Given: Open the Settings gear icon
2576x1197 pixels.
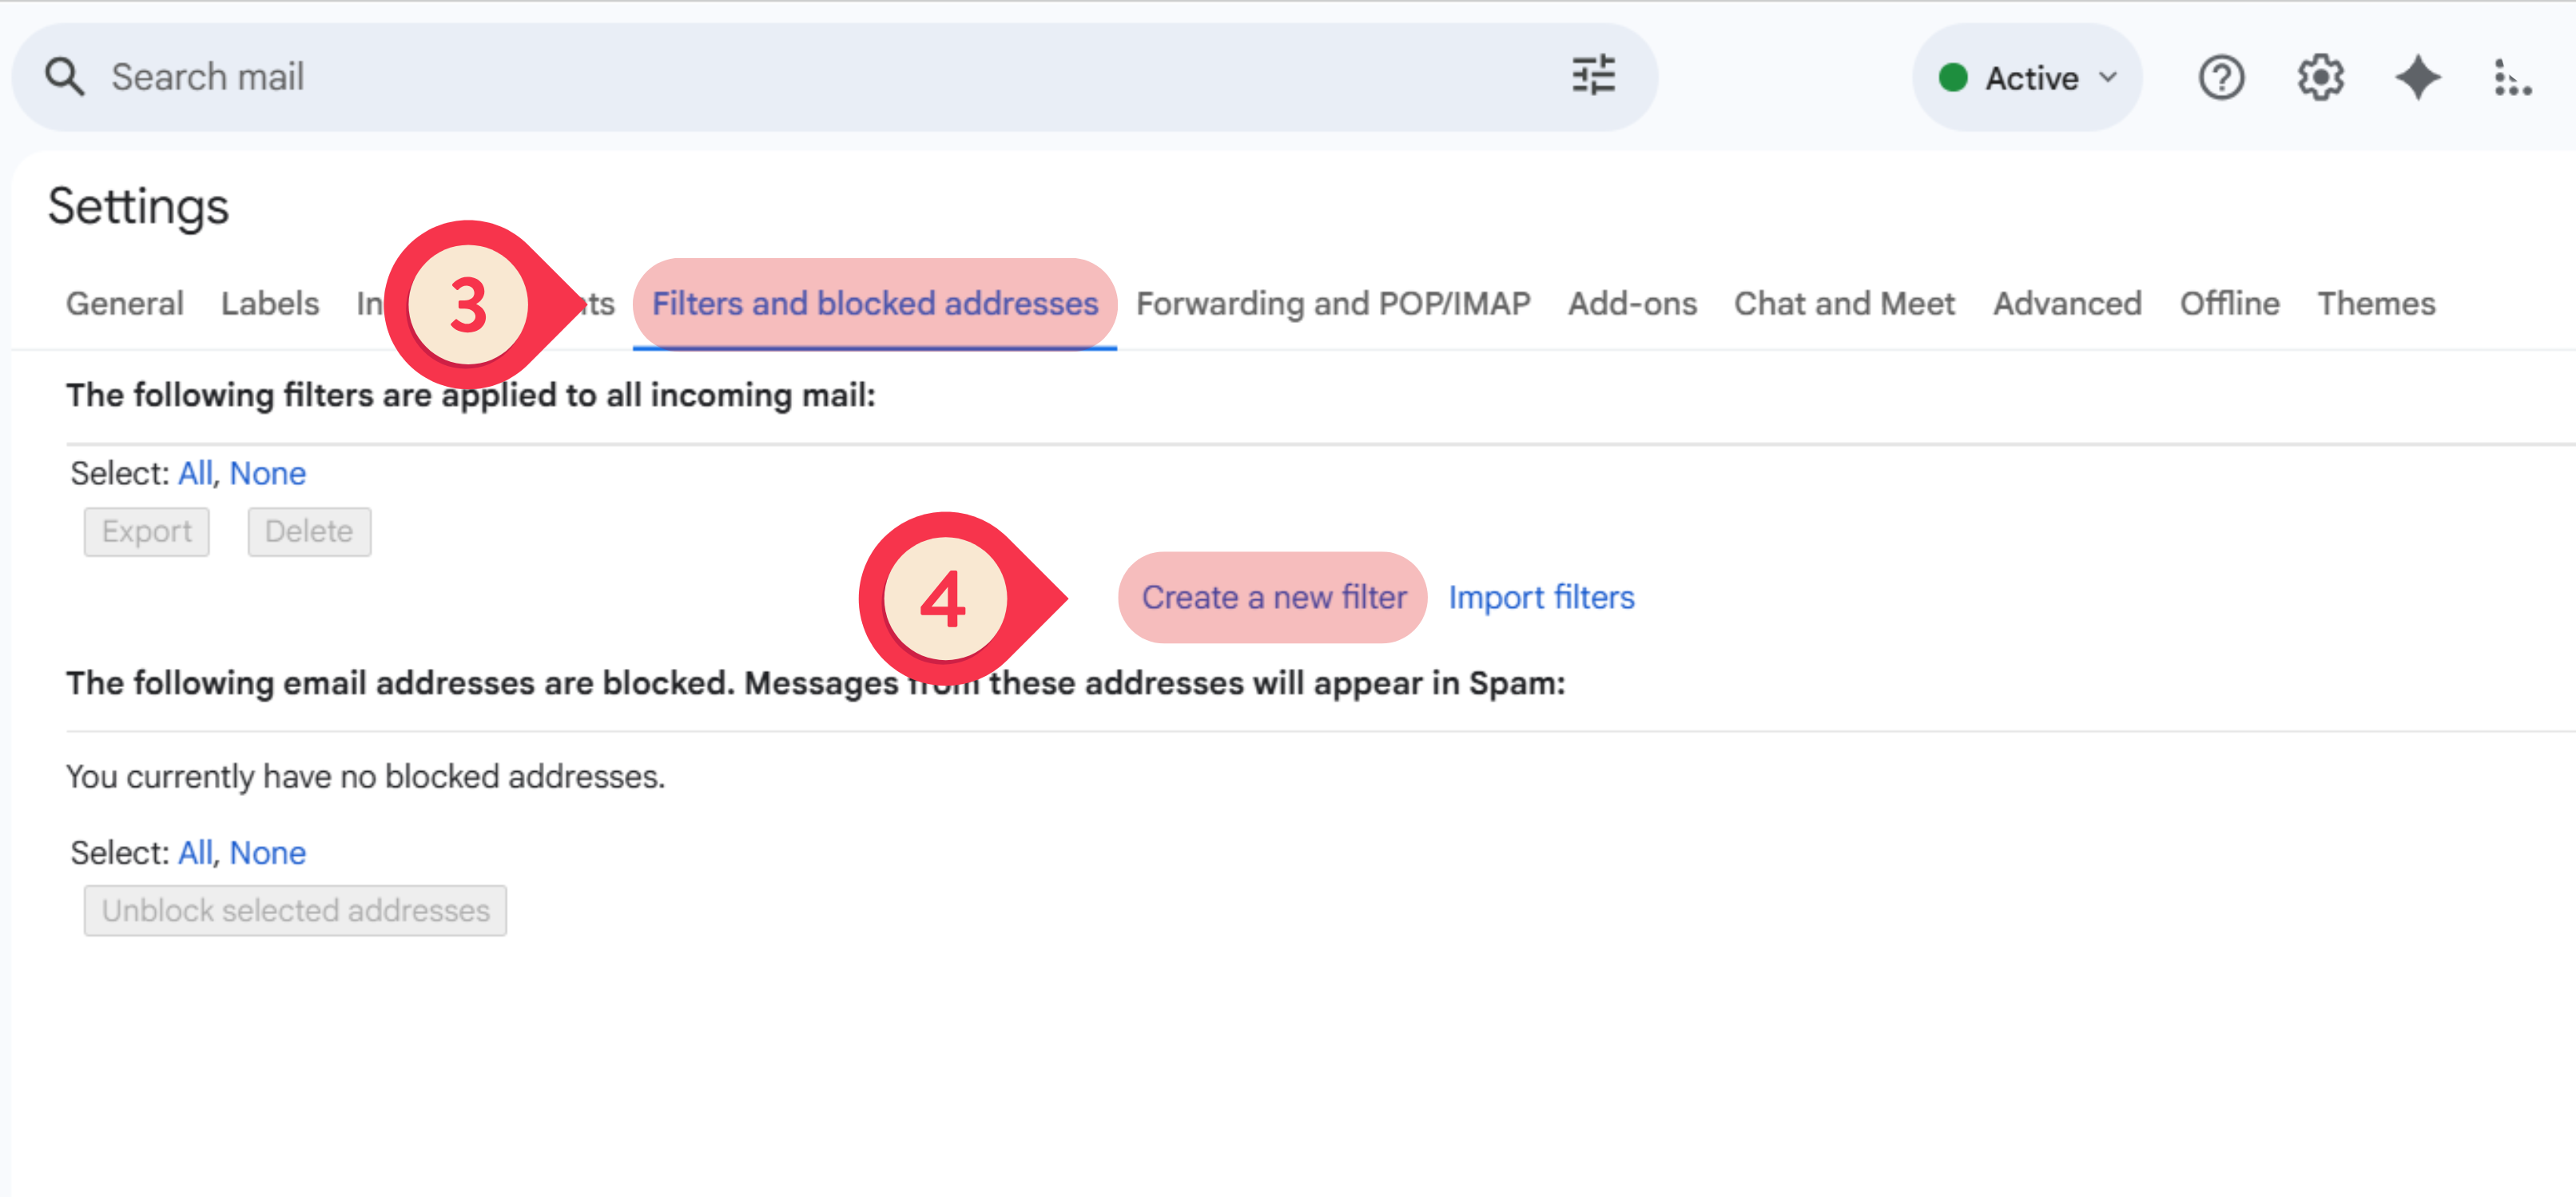Looking at the screenshot, I should [x=2320, y=78].
